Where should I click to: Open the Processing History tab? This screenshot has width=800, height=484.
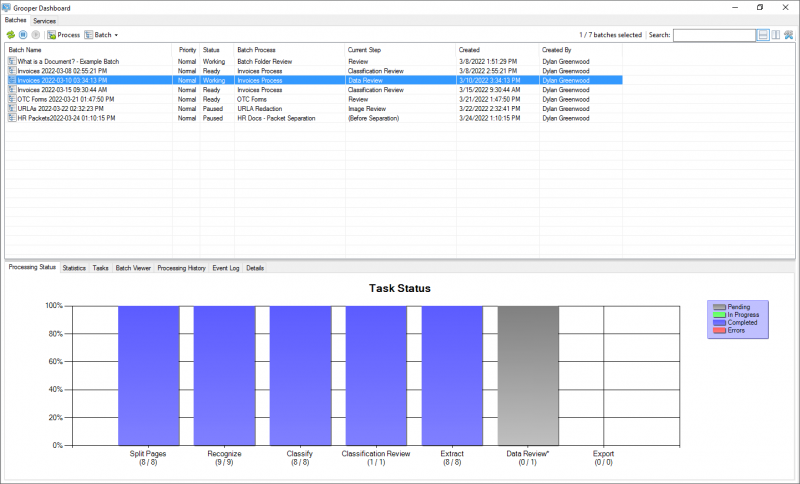(181, 268)
